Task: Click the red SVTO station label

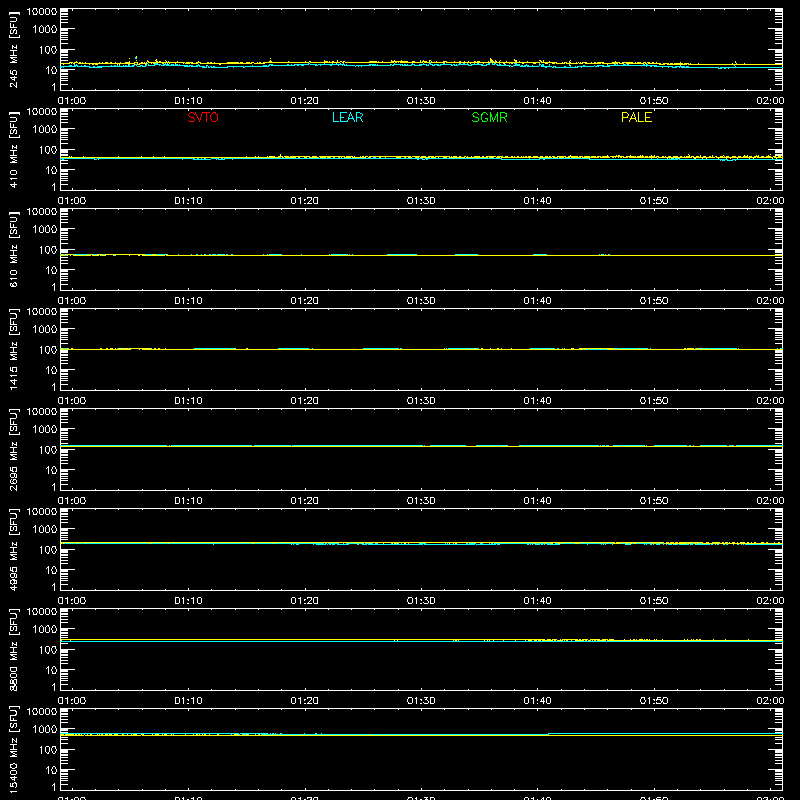Action: pos(203,117)
